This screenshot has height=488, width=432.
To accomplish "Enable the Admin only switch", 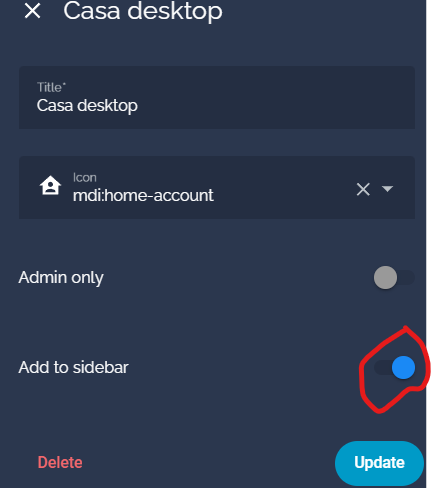I will 394,277.
